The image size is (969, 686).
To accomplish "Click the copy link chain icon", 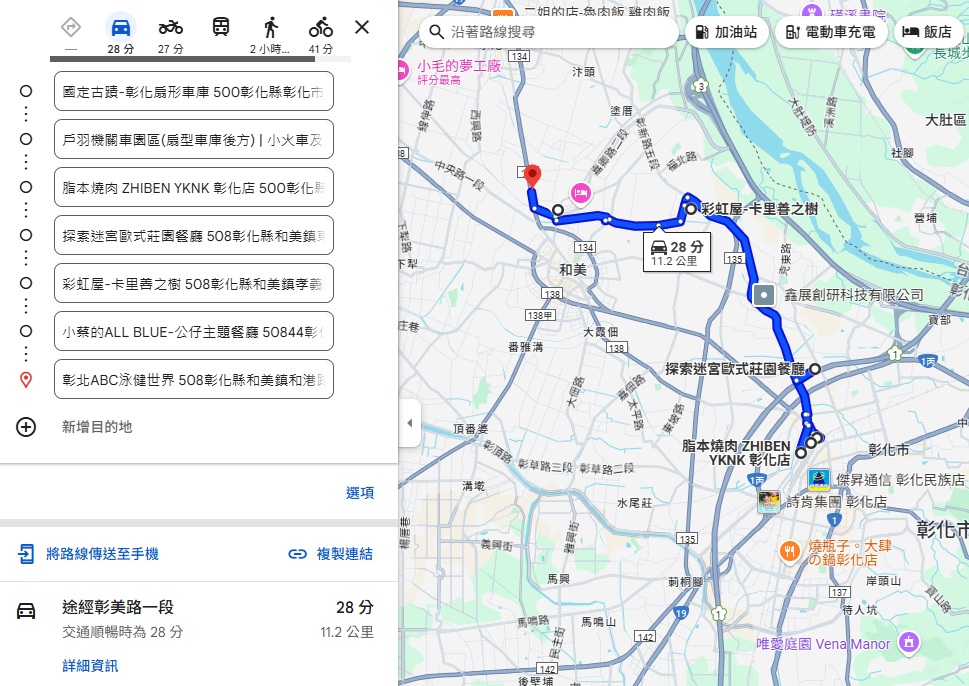I will (x=297, y=554).
